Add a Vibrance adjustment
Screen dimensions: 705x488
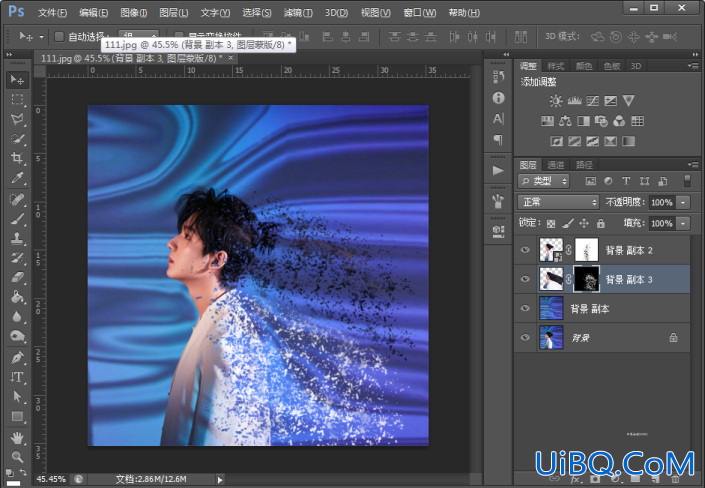click(628, 101)
